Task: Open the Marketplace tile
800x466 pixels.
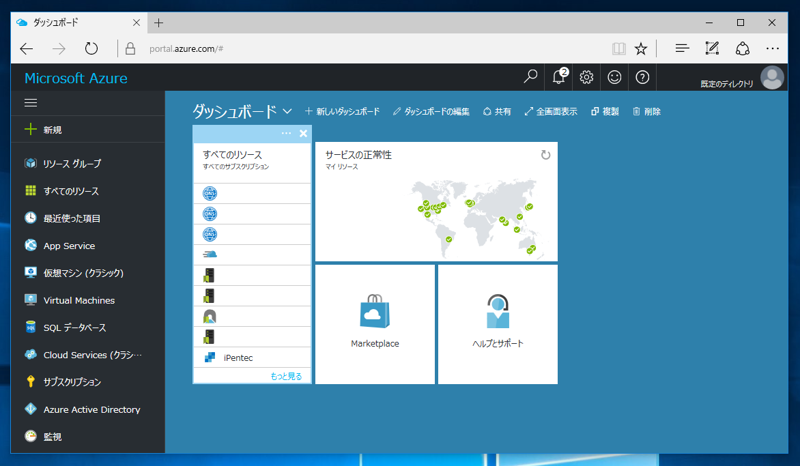Action: [375, 324]
